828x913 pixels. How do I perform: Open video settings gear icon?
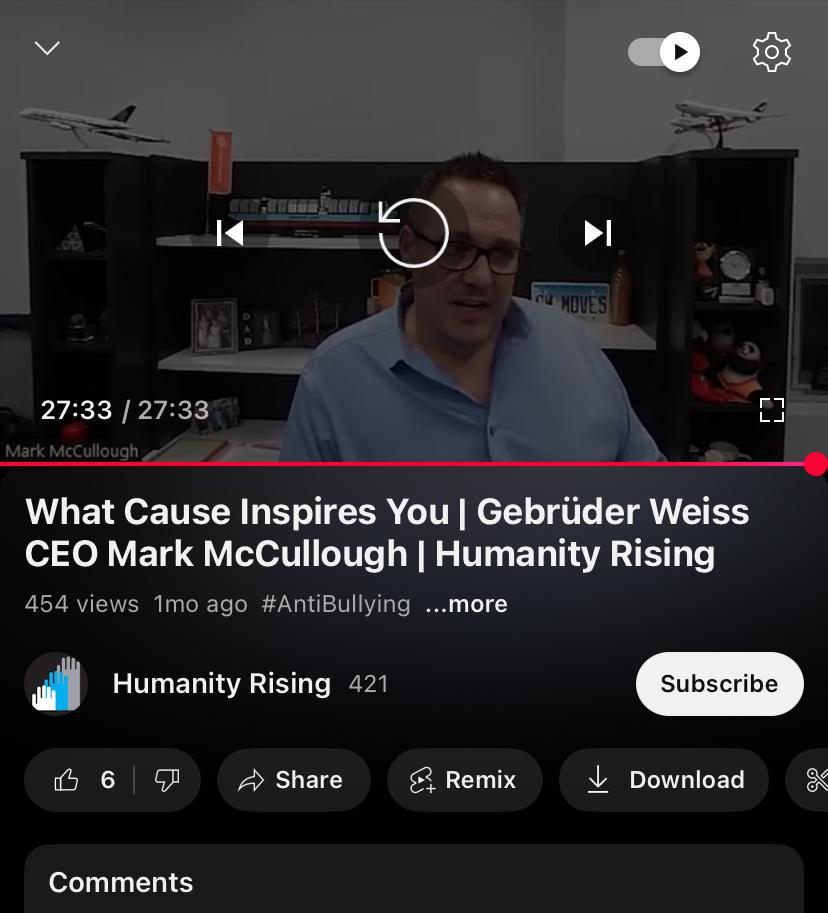click(772, 52)
